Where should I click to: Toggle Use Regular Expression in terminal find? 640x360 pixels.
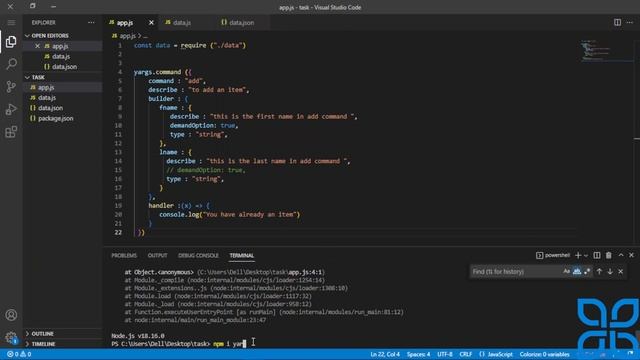pyautogui.click(x=587, y=271)
